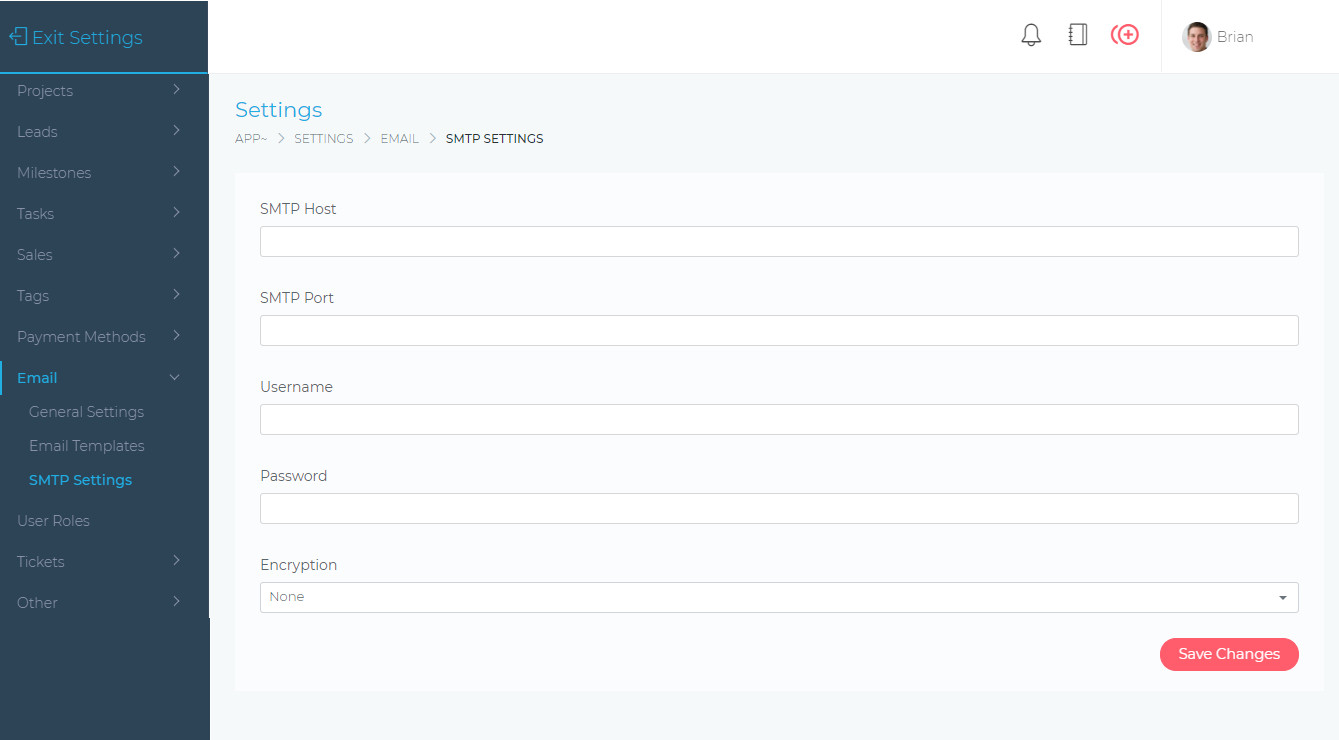Switch to General Settings under Email
This screenshot has width=1339, height=740.
tap(86, 411)
